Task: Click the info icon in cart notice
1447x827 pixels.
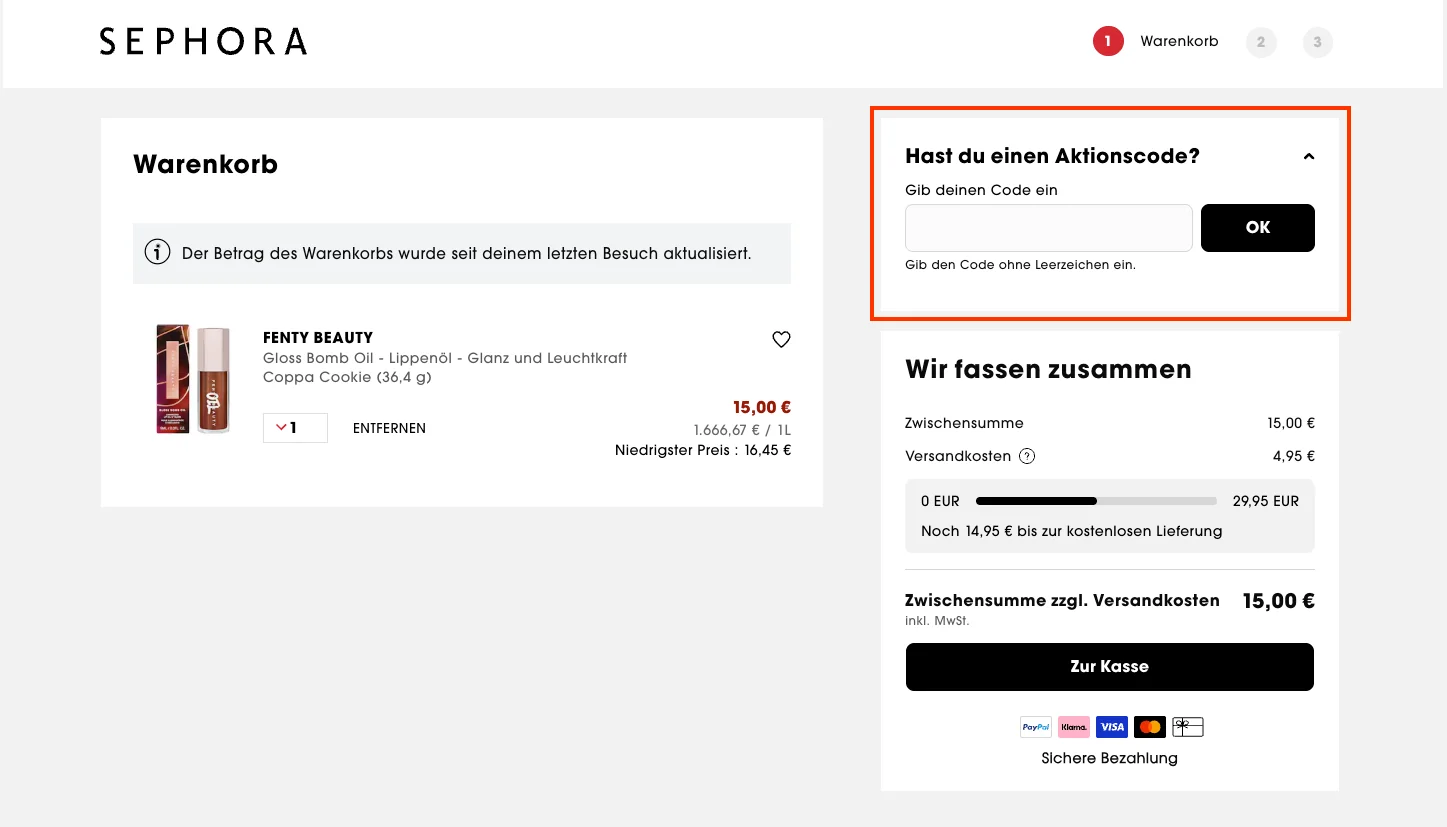Action: pyautogui.click(x=157, y=253)
